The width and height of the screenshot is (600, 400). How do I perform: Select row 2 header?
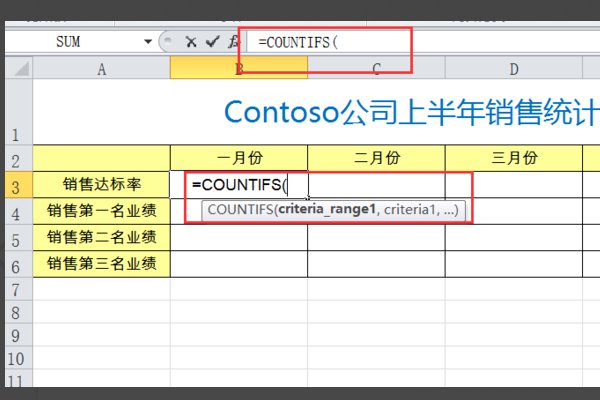[19, 158]
